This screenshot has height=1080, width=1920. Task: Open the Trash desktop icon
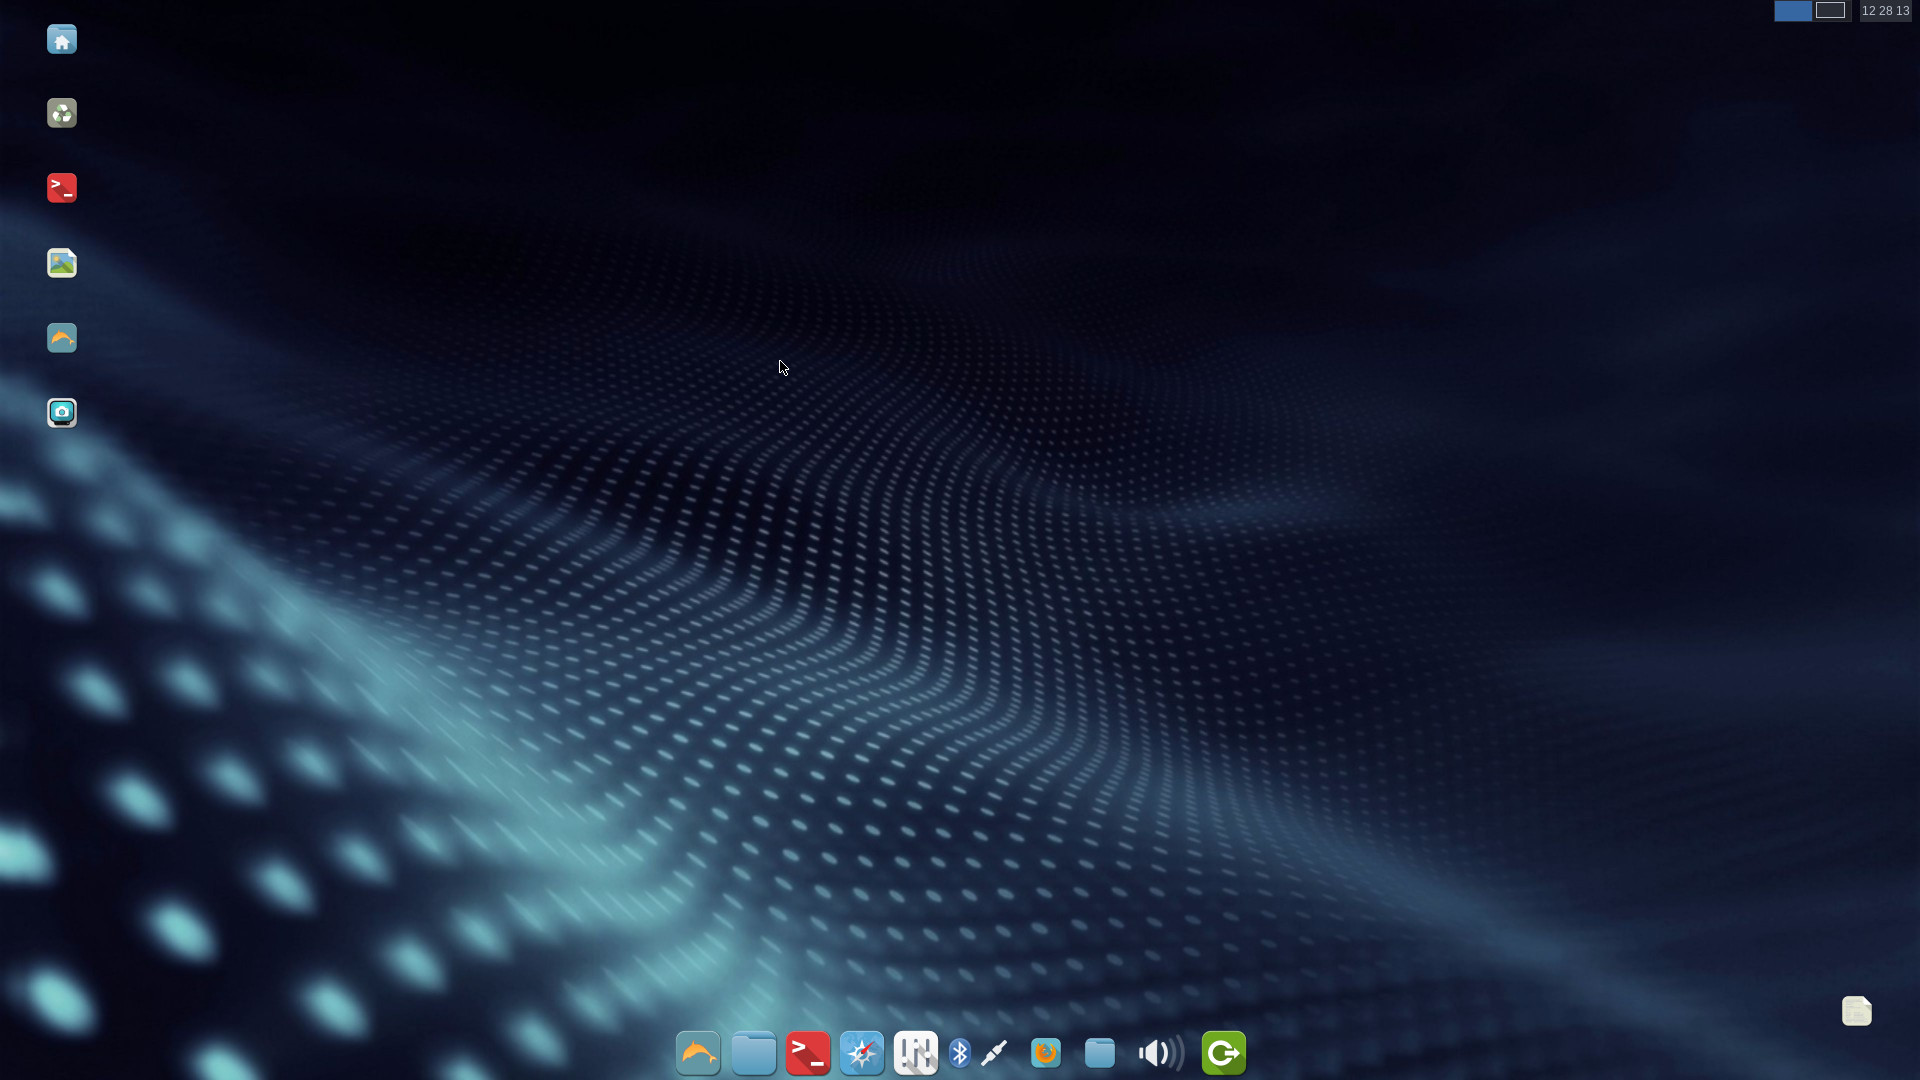click(x=62, y=113)
